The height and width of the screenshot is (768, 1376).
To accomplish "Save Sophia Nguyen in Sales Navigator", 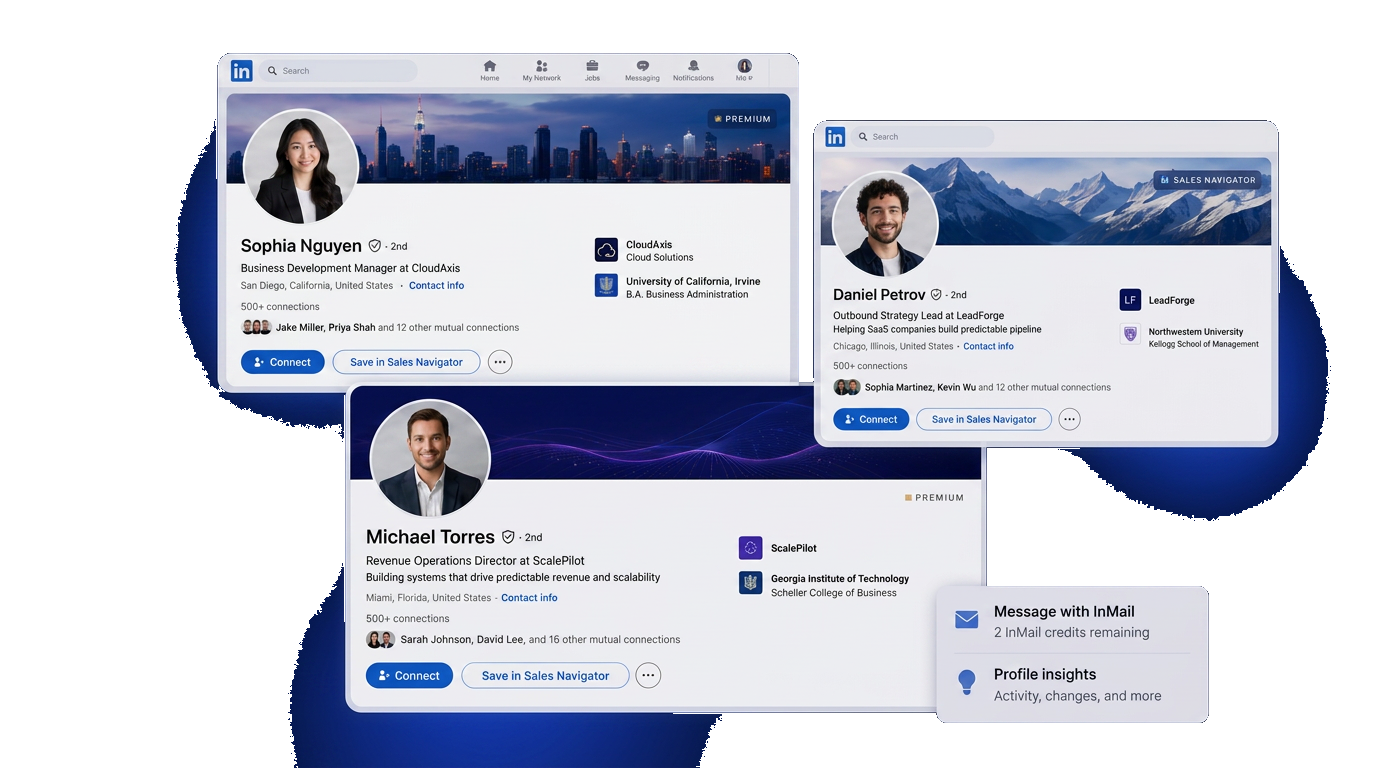I will [x=406, y=362].
